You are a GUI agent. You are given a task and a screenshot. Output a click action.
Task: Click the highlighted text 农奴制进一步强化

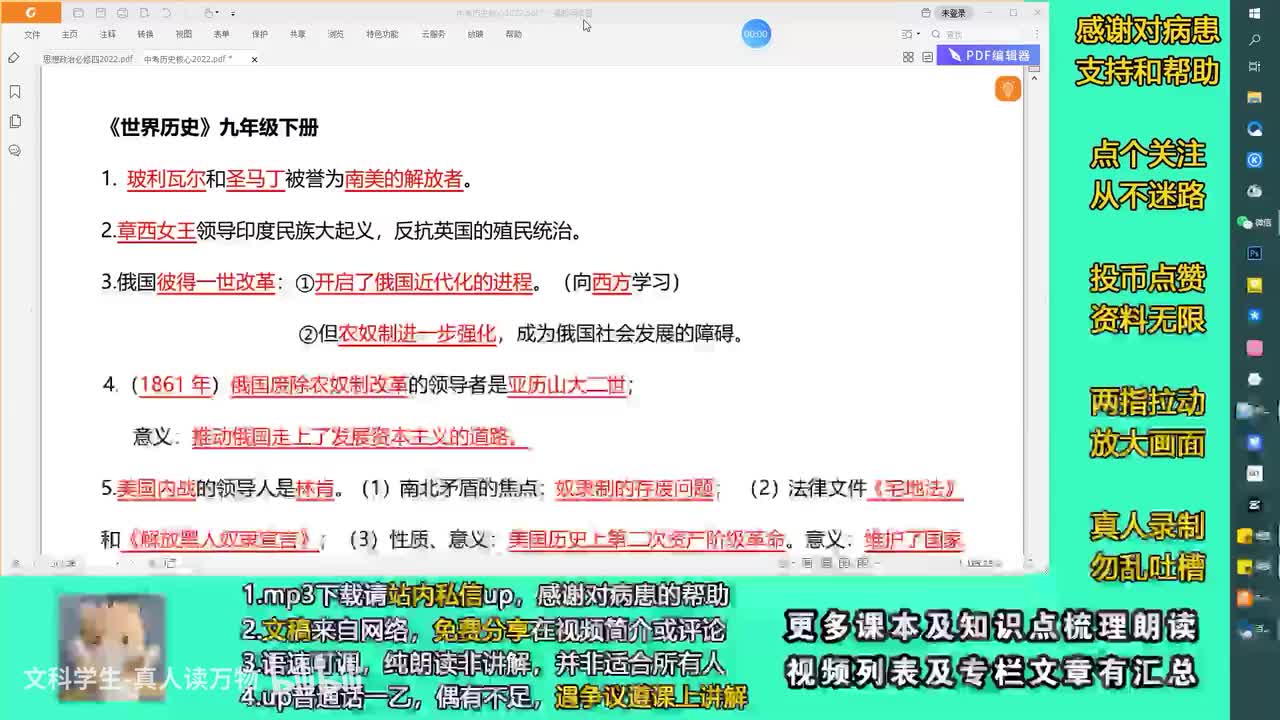417,334
